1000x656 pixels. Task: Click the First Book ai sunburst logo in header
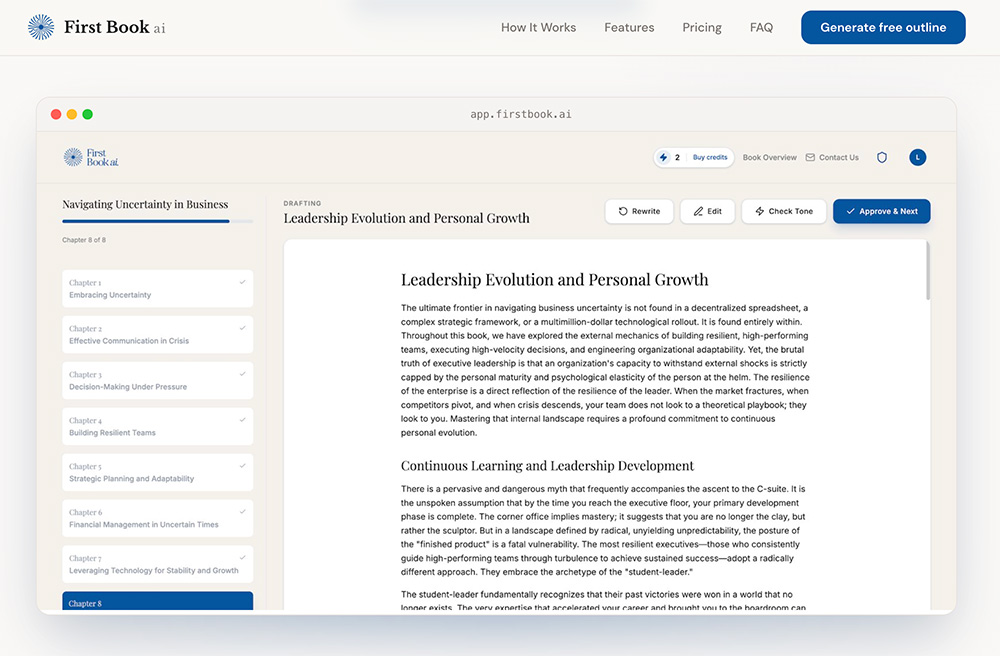coord(41,27)
